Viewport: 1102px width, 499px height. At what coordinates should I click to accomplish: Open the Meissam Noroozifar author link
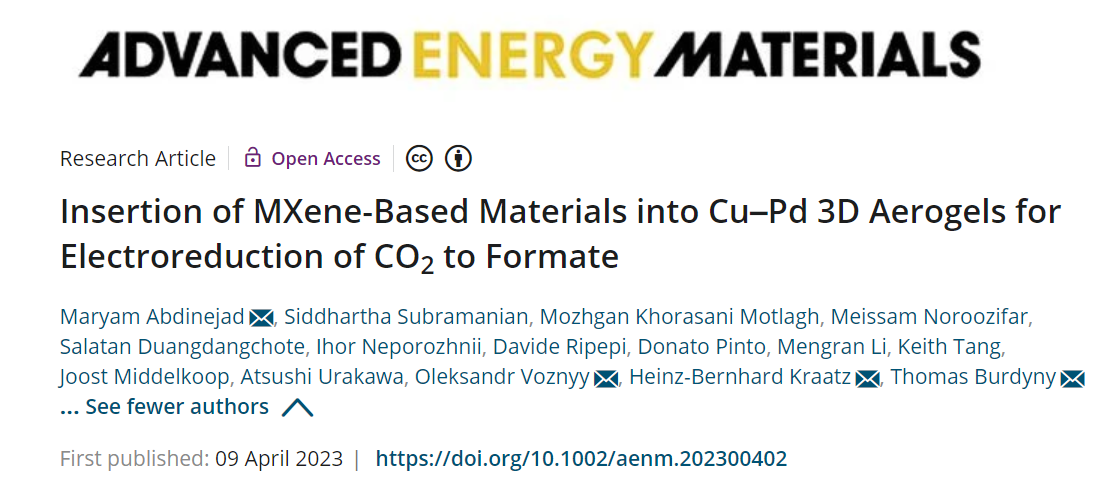pos(931,317)
